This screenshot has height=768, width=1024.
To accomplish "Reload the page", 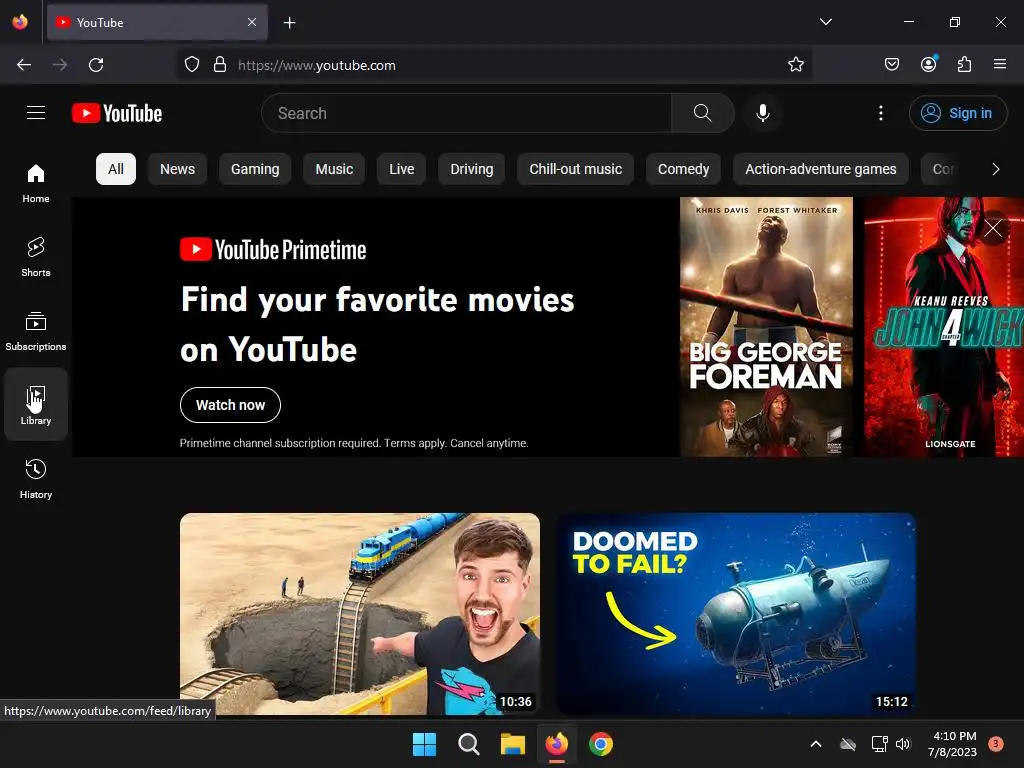I will pos(96,65).
